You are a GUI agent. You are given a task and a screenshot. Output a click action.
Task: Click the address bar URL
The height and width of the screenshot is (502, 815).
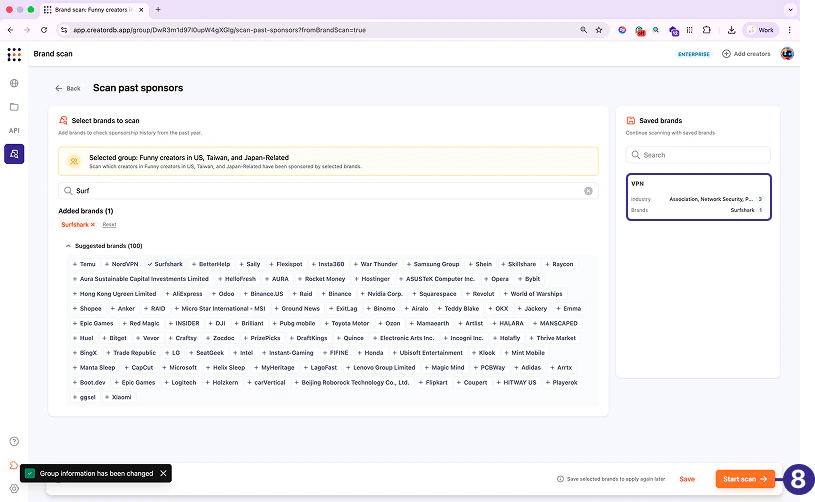tap(219, 30)
